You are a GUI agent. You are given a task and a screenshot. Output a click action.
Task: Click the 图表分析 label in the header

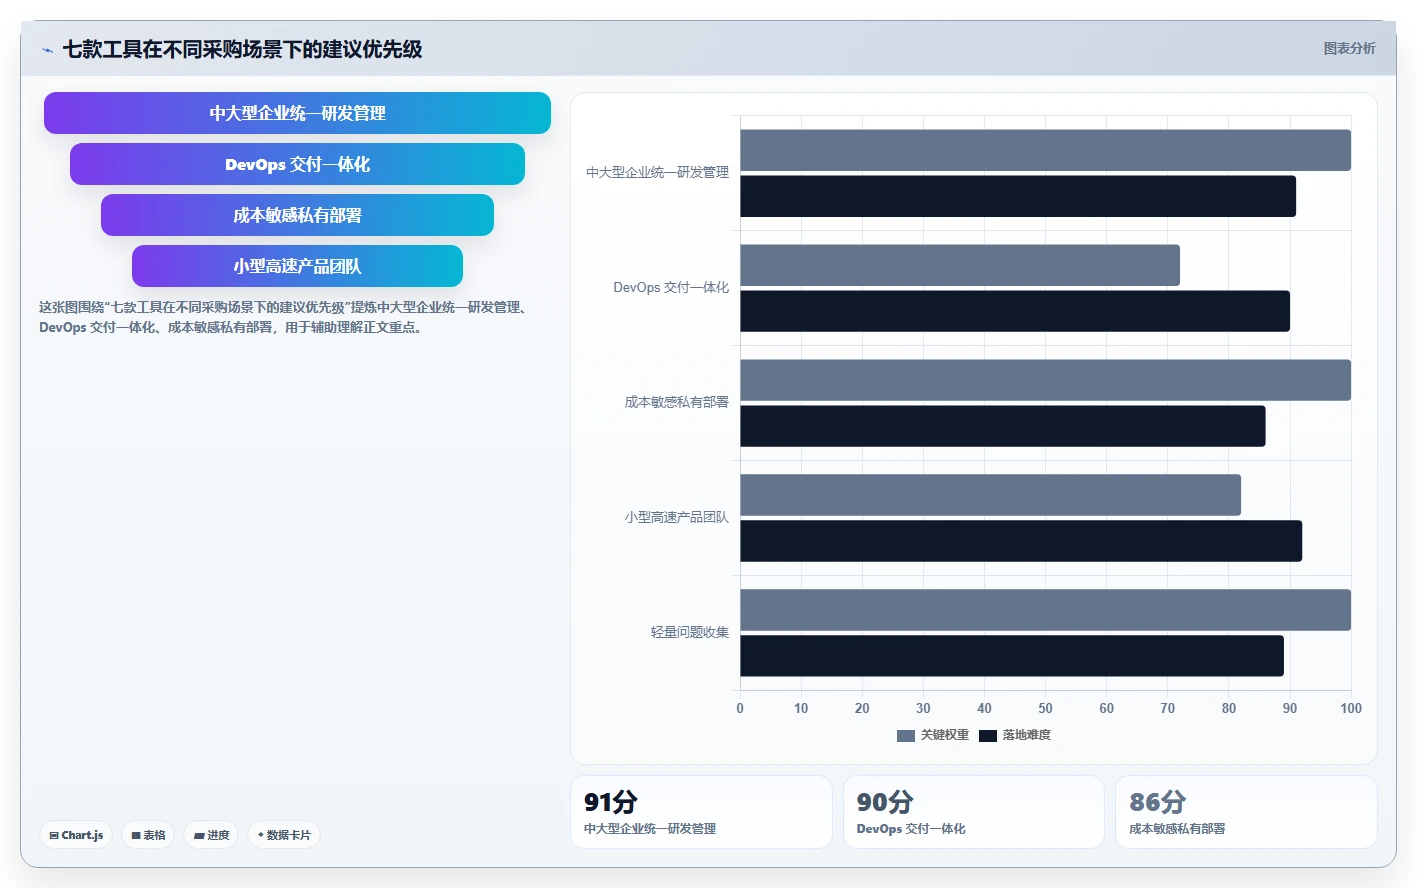point(1349,48)
